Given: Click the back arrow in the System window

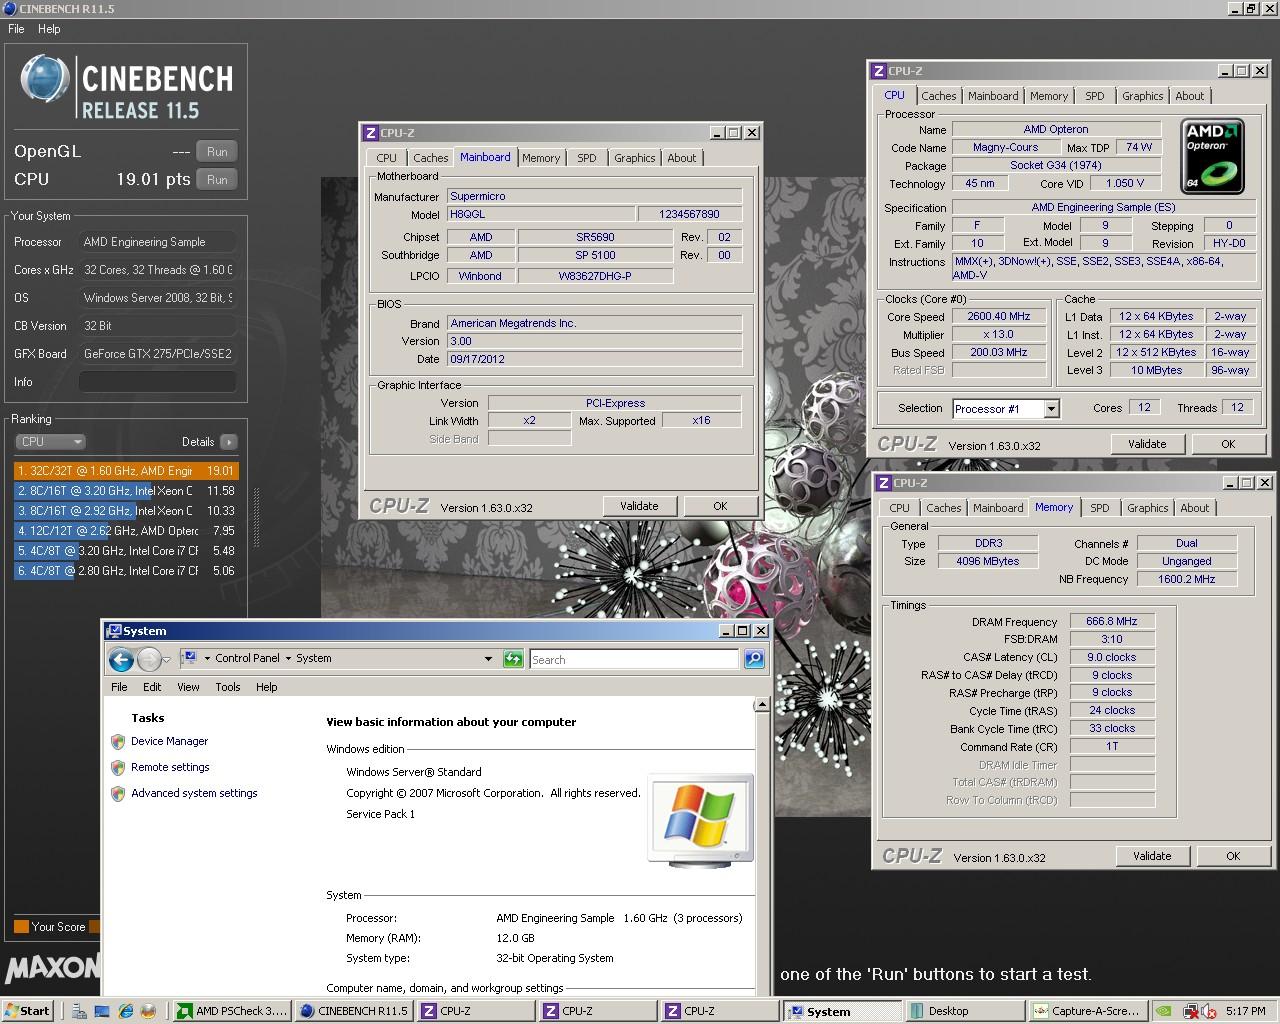Looking at the screenshot, I should pos(121,659).
